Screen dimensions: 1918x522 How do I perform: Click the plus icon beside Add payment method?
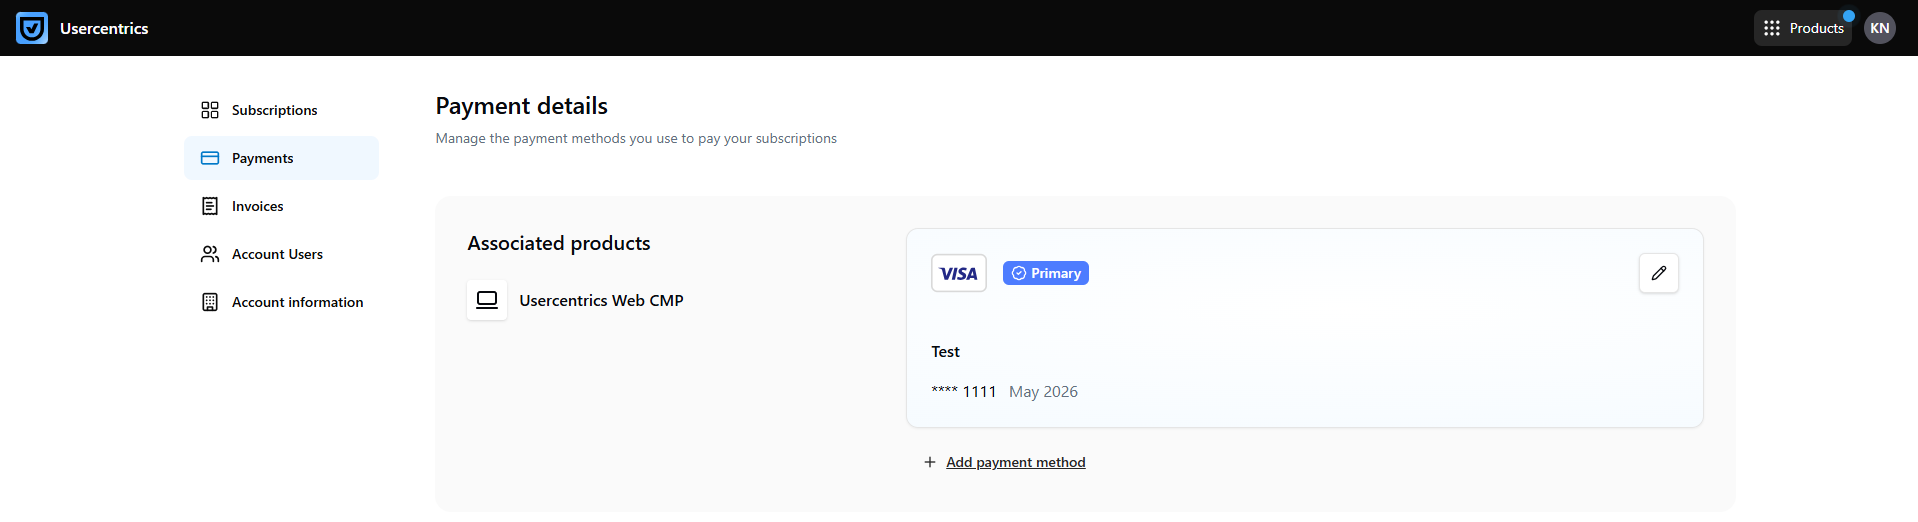pyautogui.click(x=930, y=462)
